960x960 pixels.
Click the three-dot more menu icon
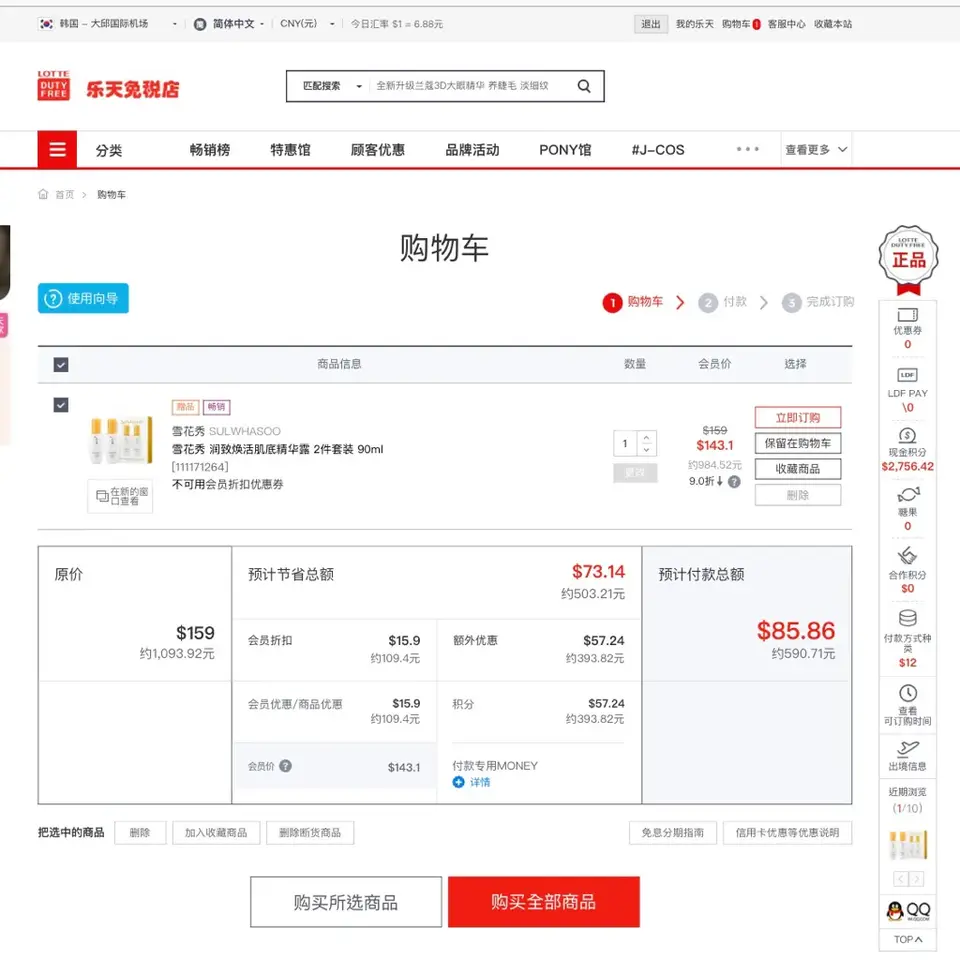[x=748, y=149]
